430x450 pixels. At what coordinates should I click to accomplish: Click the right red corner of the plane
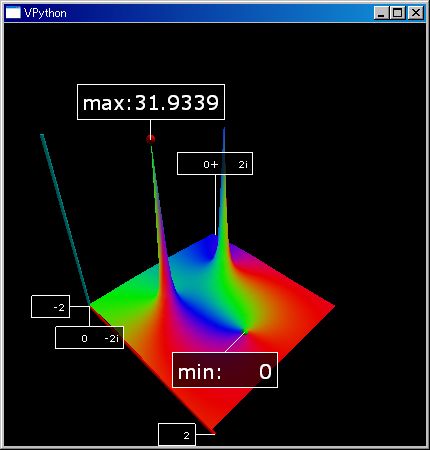click(327, 305)
